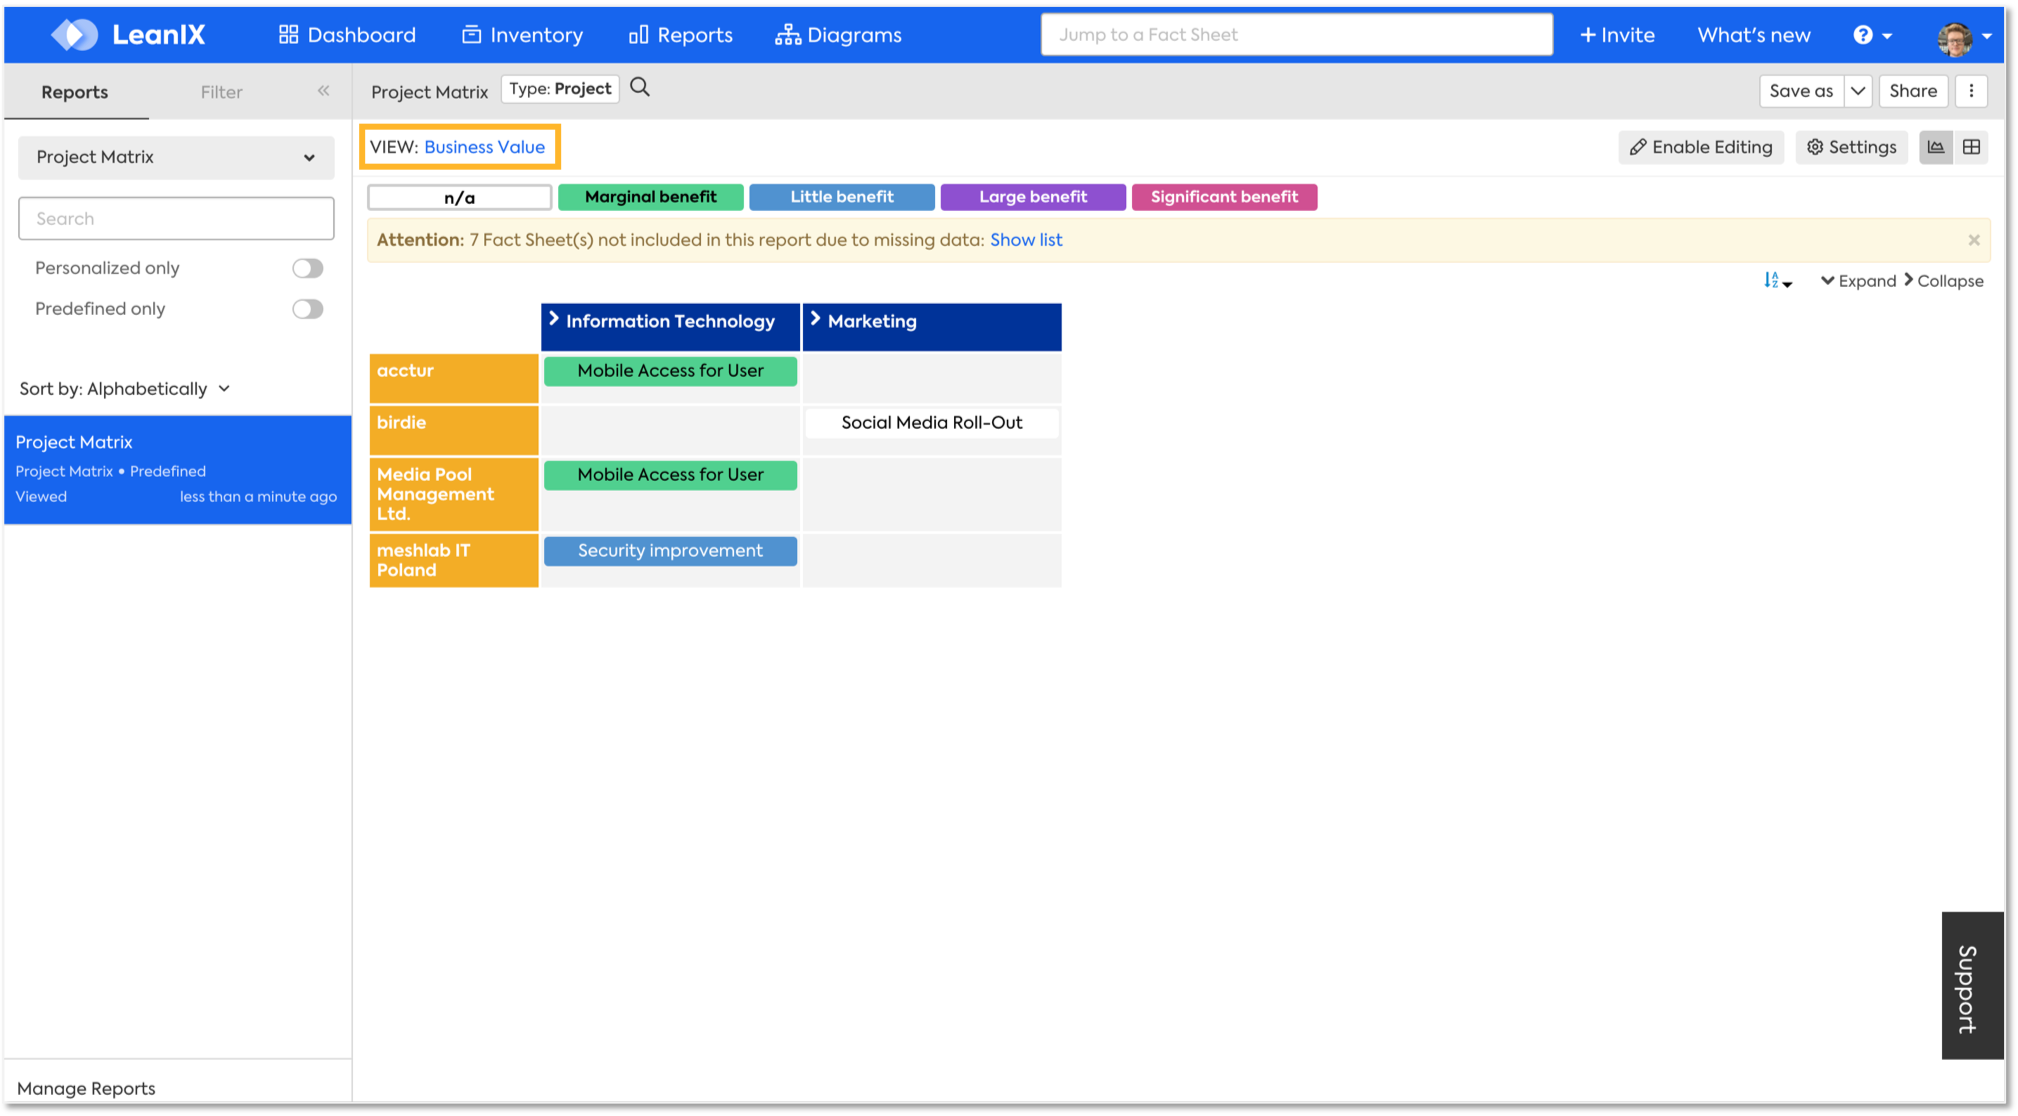Collapse the sidebar with the double-chevron icon

(323, 91)
